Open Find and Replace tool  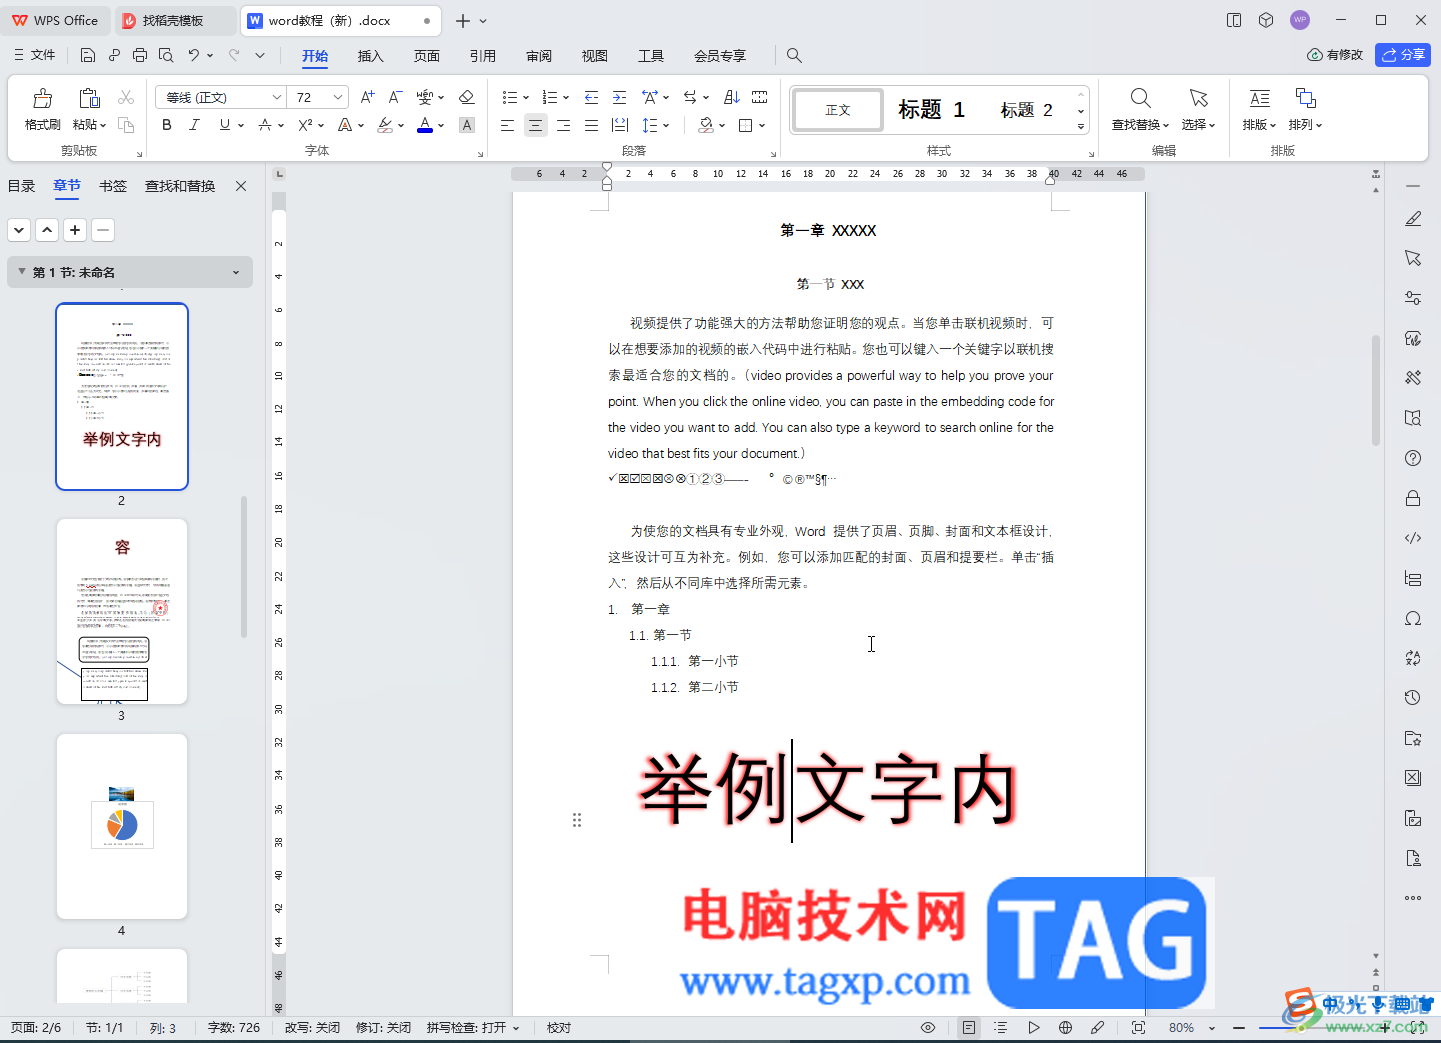[x=1140, y=109]
